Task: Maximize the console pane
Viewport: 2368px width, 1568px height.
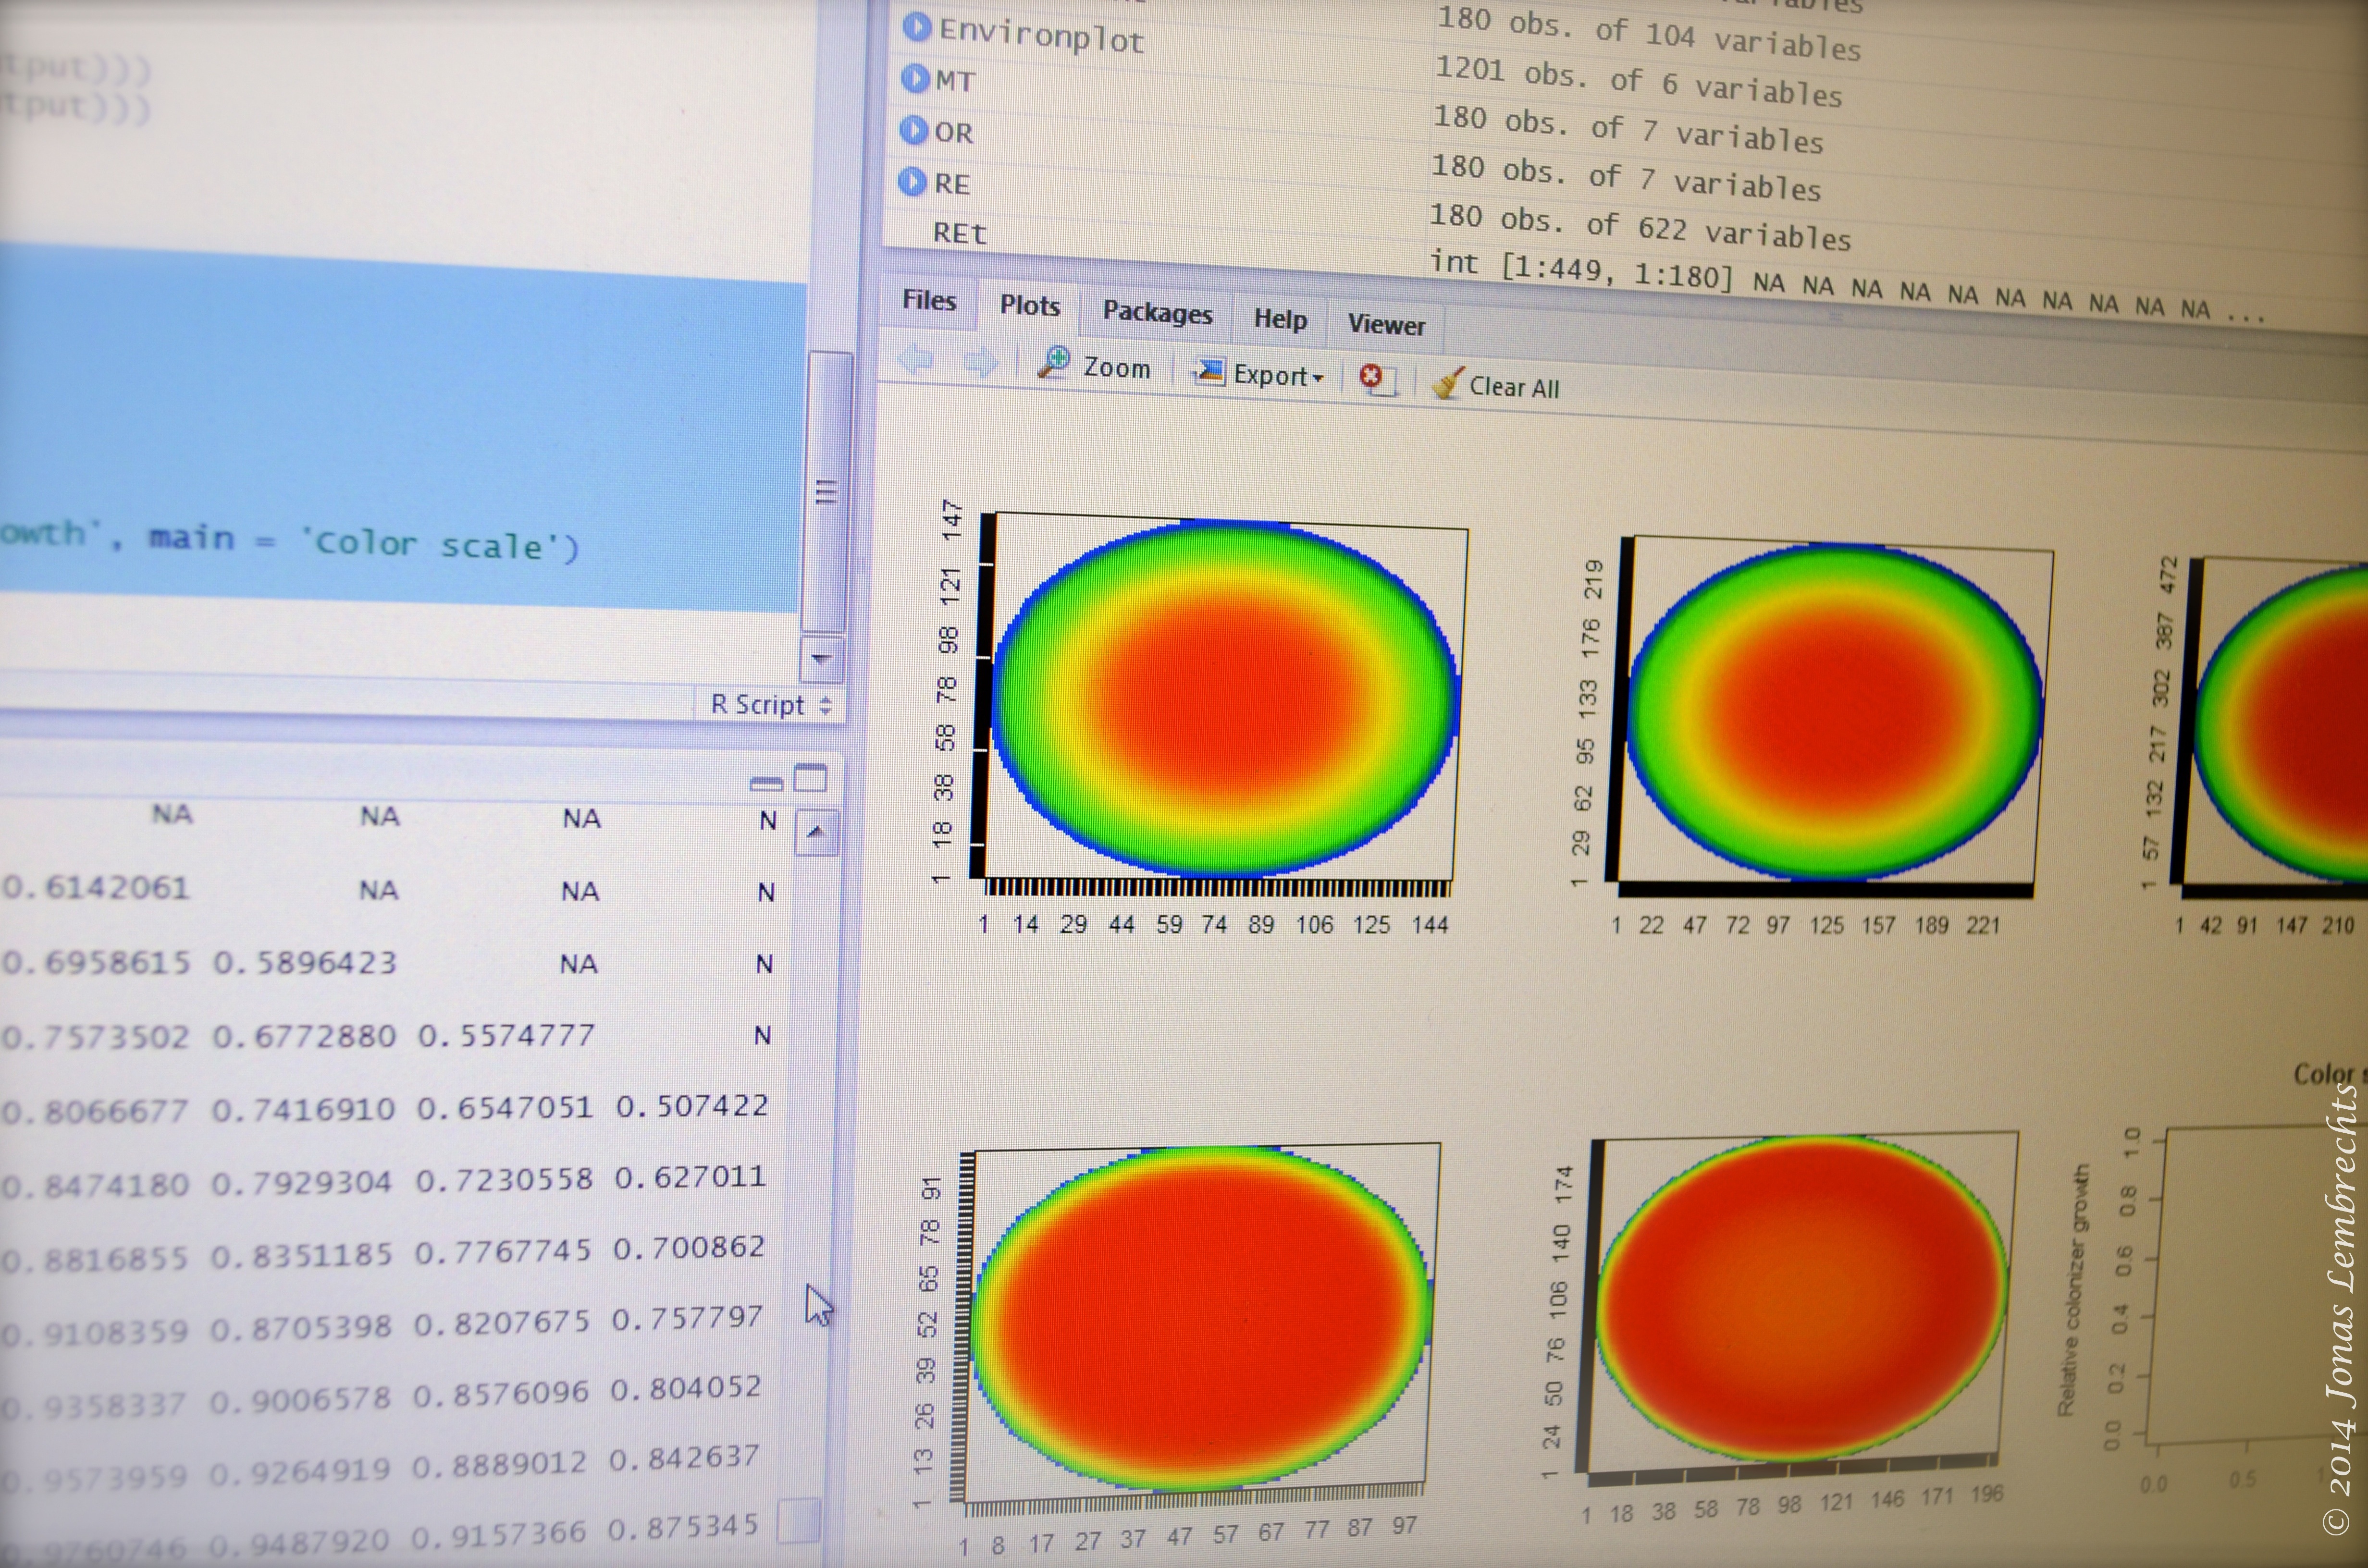Action: point(810,778)
